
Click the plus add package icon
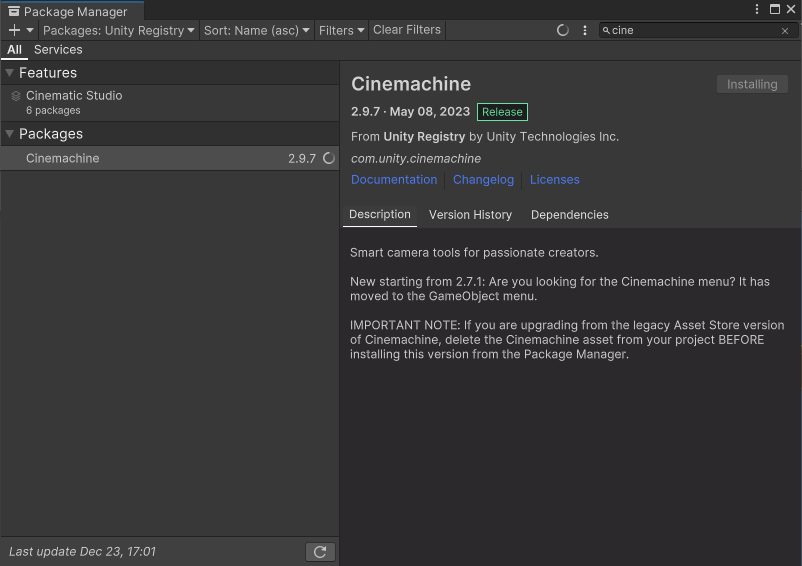point(14,30)
